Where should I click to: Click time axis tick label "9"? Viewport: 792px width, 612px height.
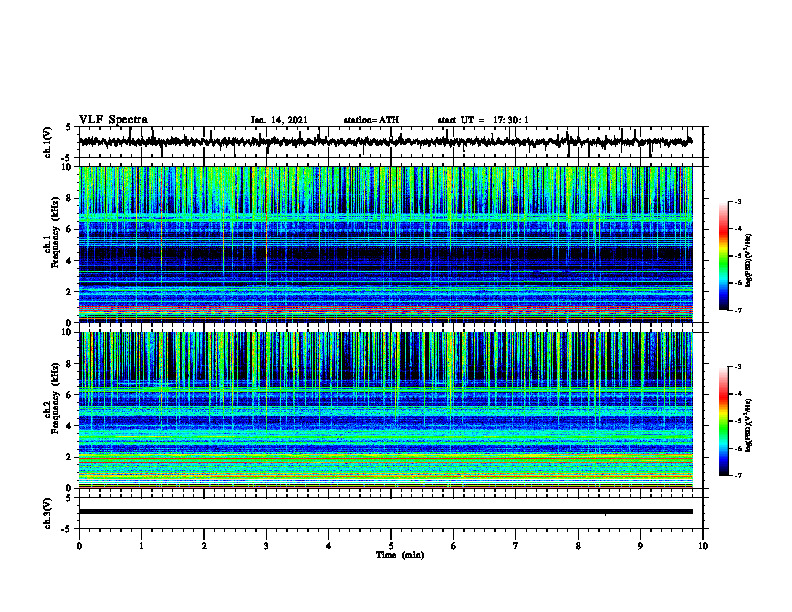(640, 546)
